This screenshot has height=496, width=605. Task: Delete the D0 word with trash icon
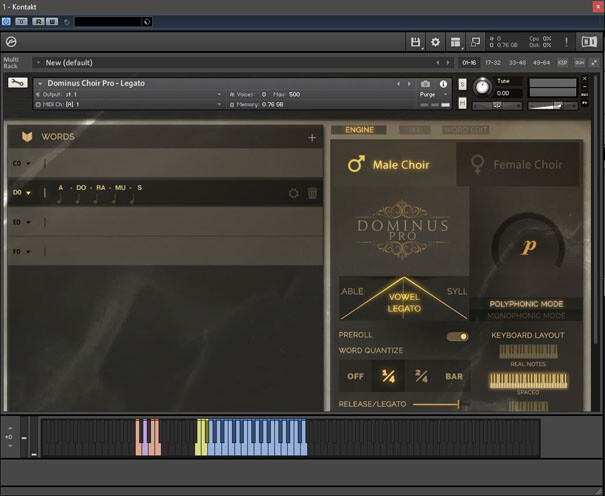click(312, 193)
